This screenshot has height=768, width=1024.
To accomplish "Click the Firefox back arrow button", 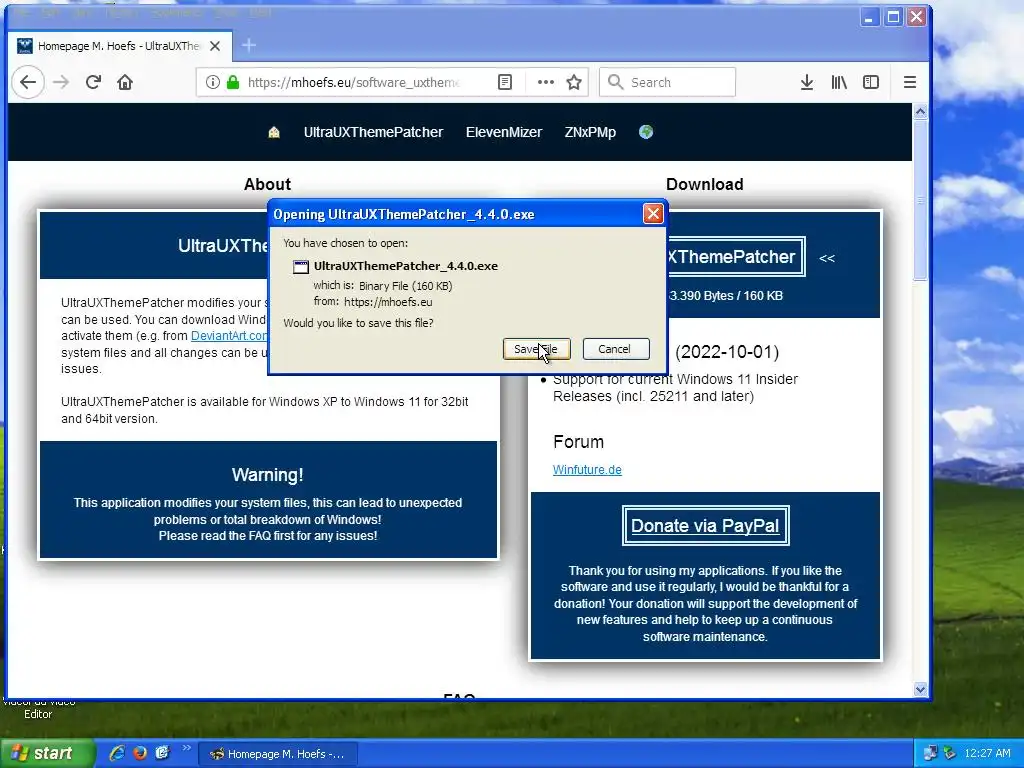I will tap(27, 82).
